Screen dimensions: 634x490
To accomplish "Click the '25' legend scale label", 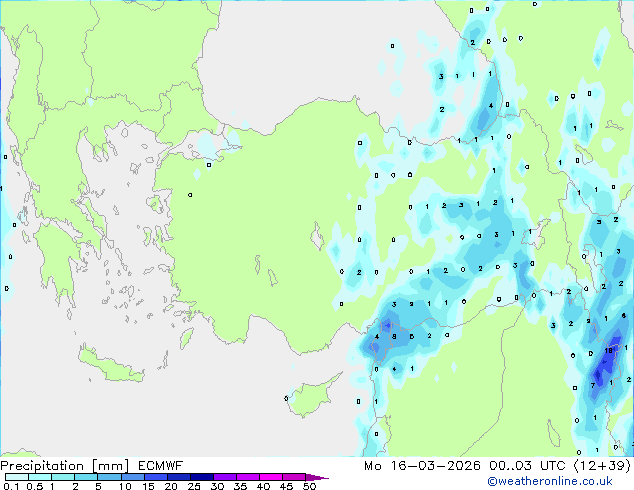I will [x=194, y=486].
